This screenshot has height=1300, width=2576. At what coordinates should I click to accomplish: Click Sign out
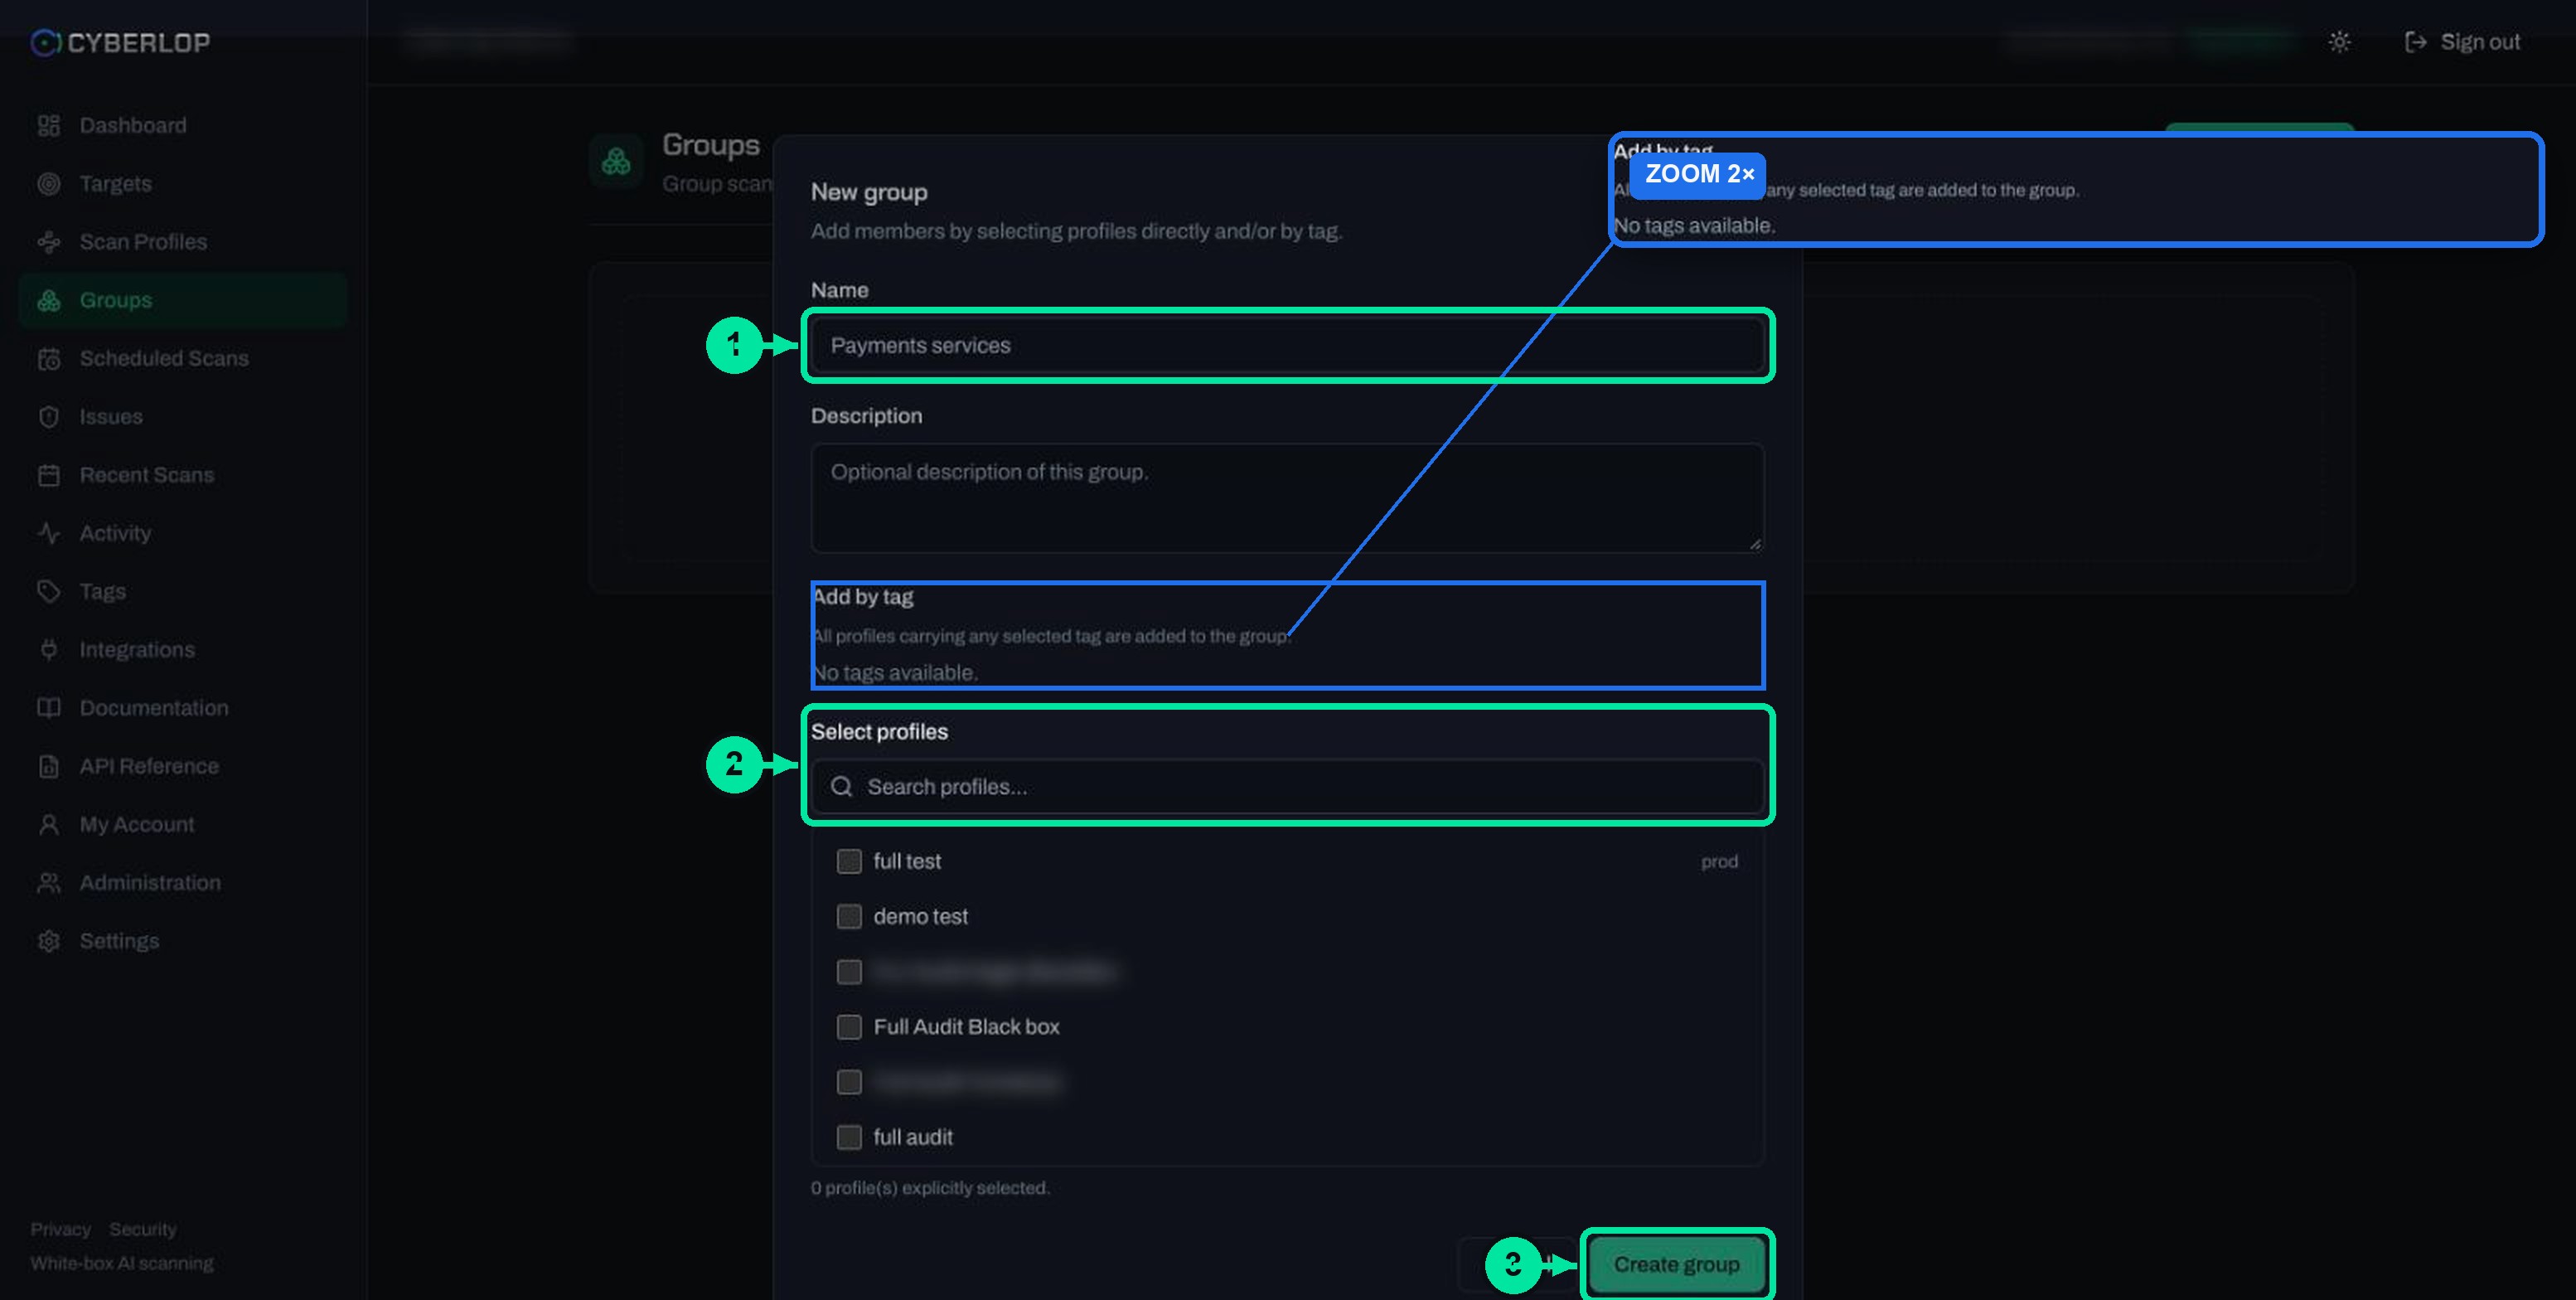tap(2462, 42)
